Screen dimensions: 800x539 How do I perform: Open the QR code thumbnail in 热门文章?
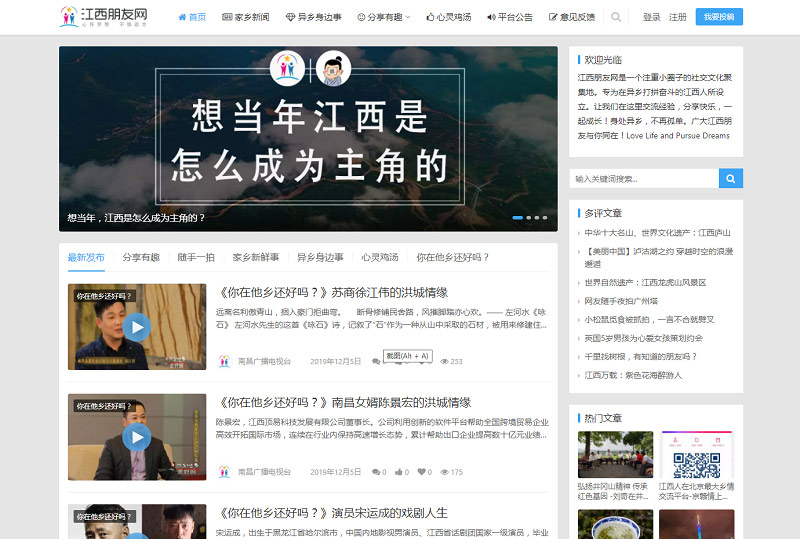(x=696, y=465)
